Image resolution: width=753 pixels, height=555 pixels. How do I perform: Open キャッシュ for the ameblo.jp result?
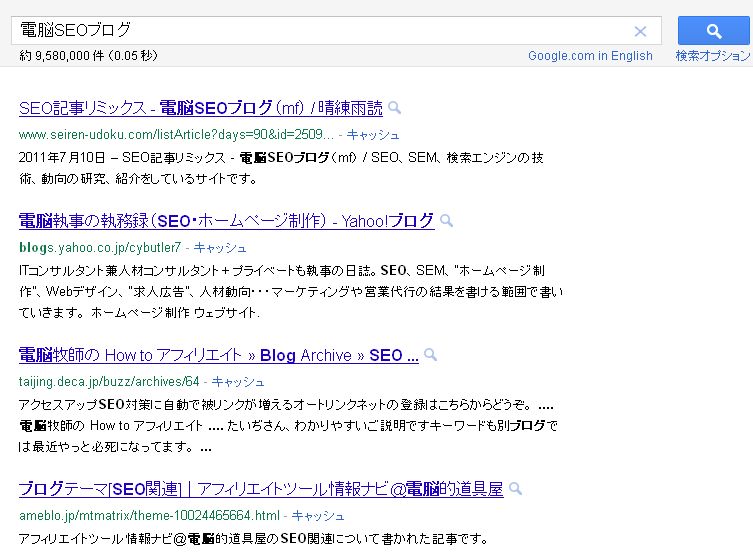point(318,516)
